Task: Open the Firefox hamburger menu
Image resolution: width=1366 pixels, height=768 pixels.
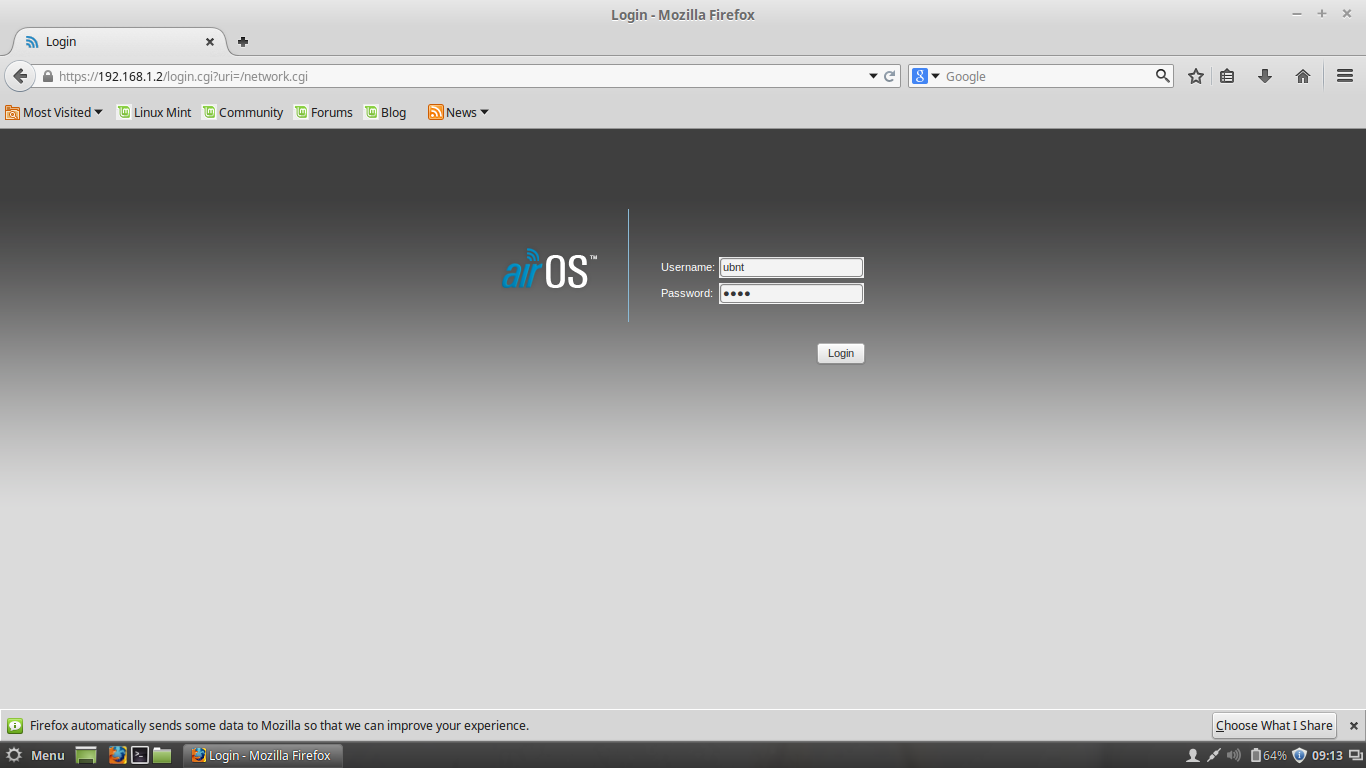Action: pos(1343,75)
